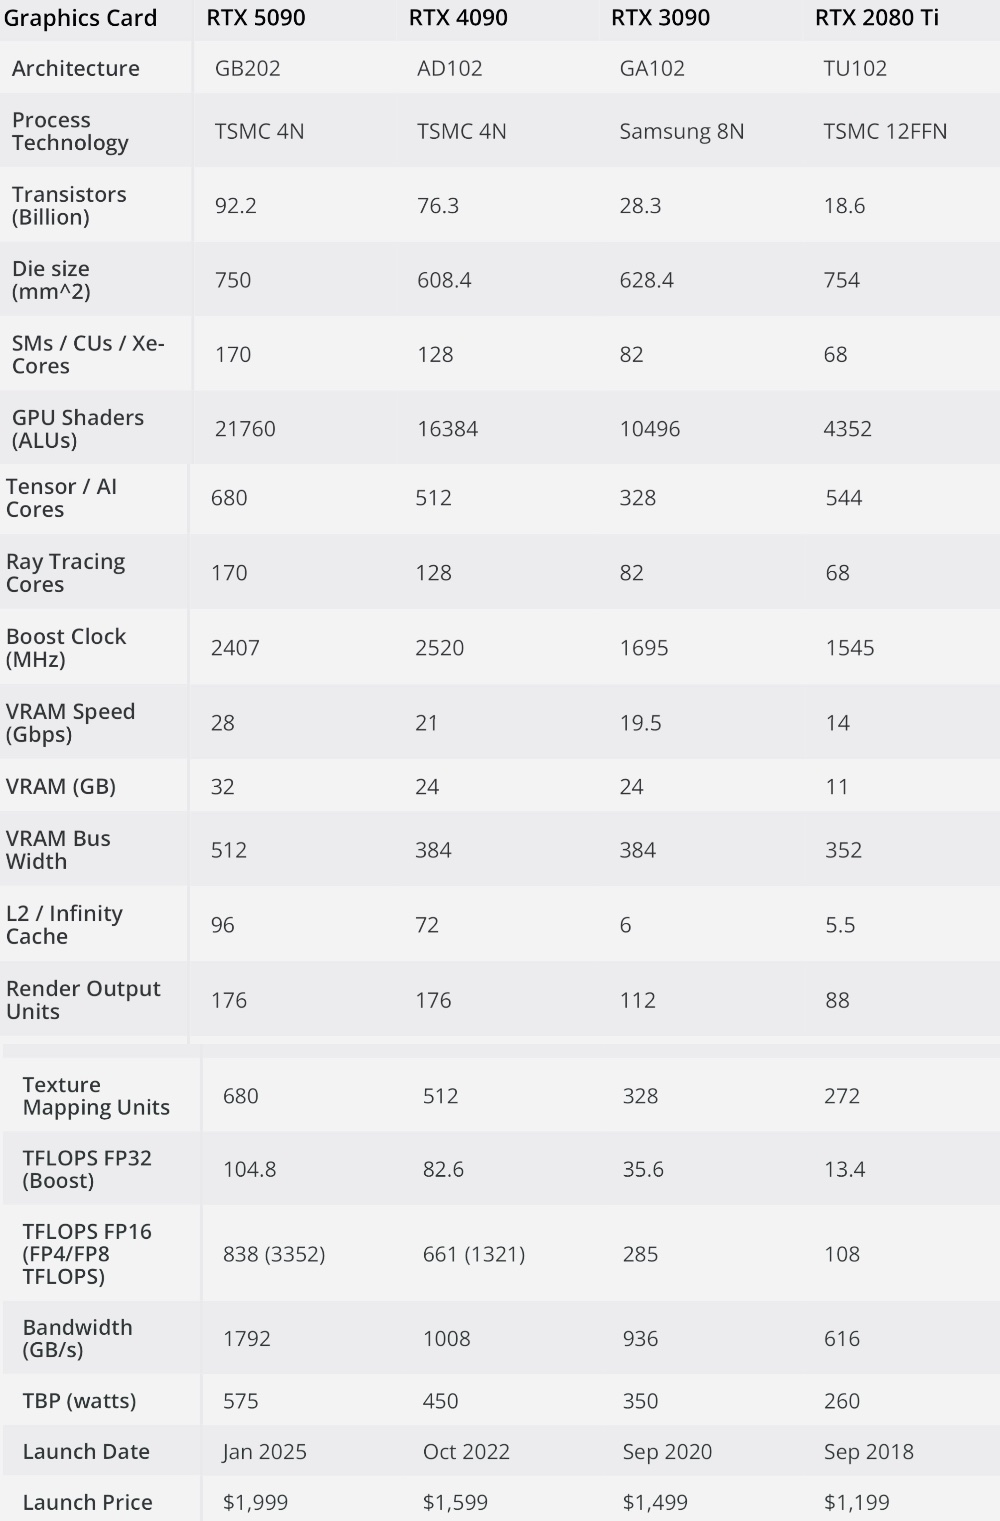This screenshot has width=1000, height=1521.
Task: Select the TBP (watts) row label
Action: click(79, 1400)
